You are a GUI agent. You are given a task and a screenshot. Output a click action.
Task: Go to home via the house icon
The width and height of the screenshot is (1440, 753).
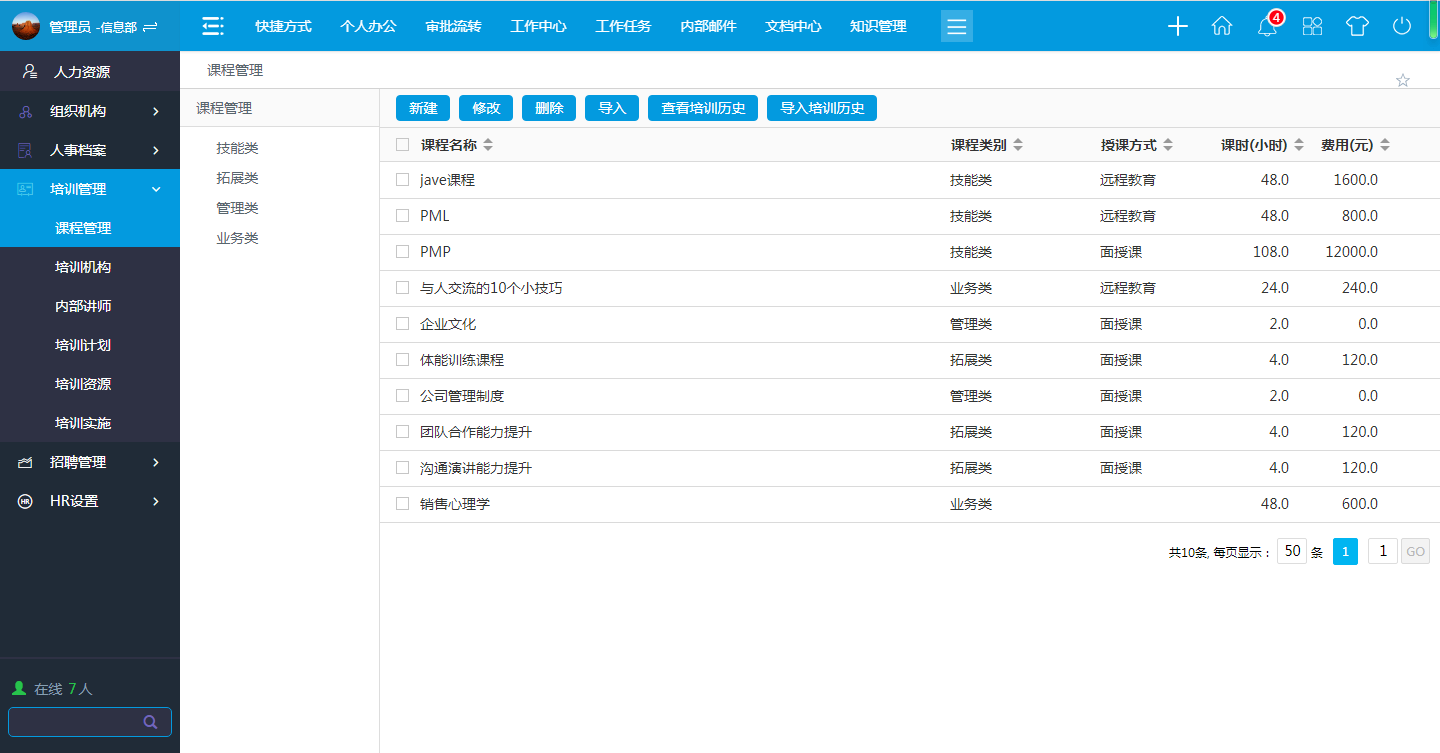pyautogui.click(x=1222, y=27)
